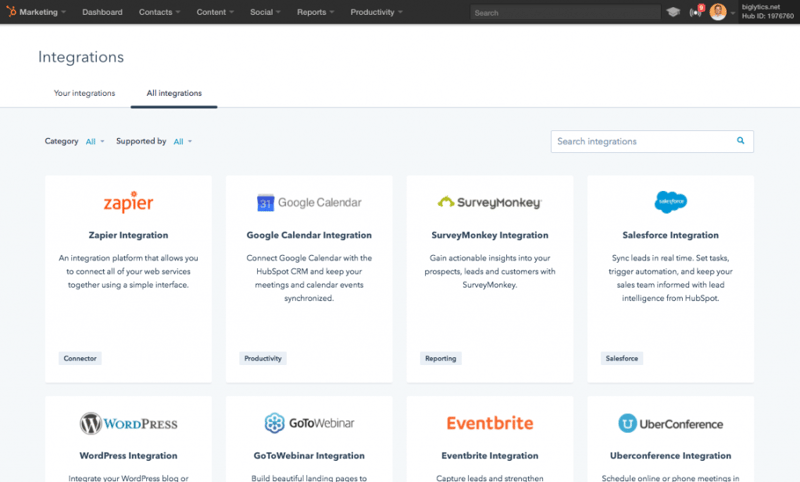Image resolution: width=800 pixels, height=482 pixels.
Task: Open GoToWebinar Integration title
Action: [x=309, y=455]
